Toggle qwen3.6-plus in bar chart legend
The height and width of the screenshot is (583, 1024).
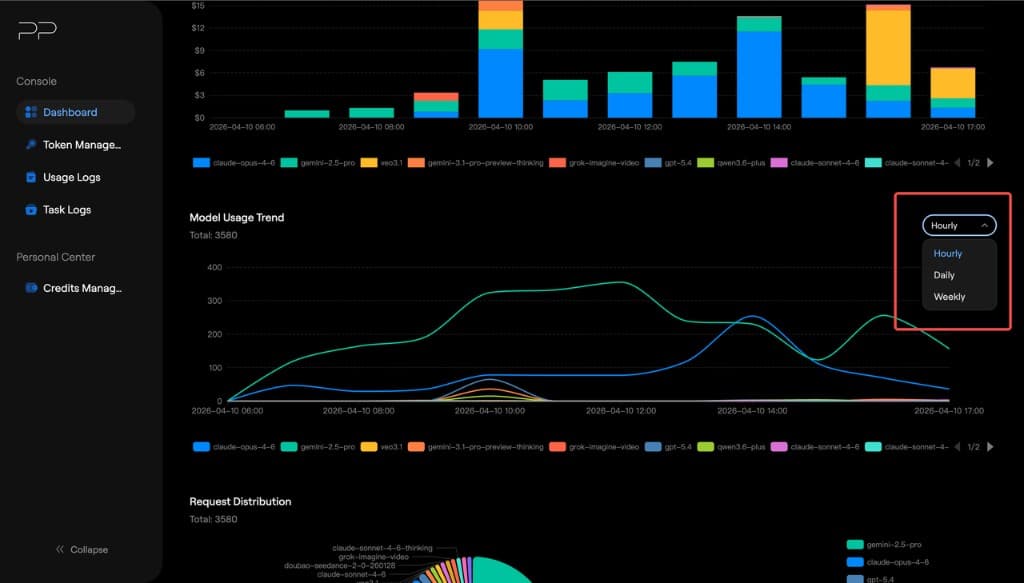(x=731, y=163)
